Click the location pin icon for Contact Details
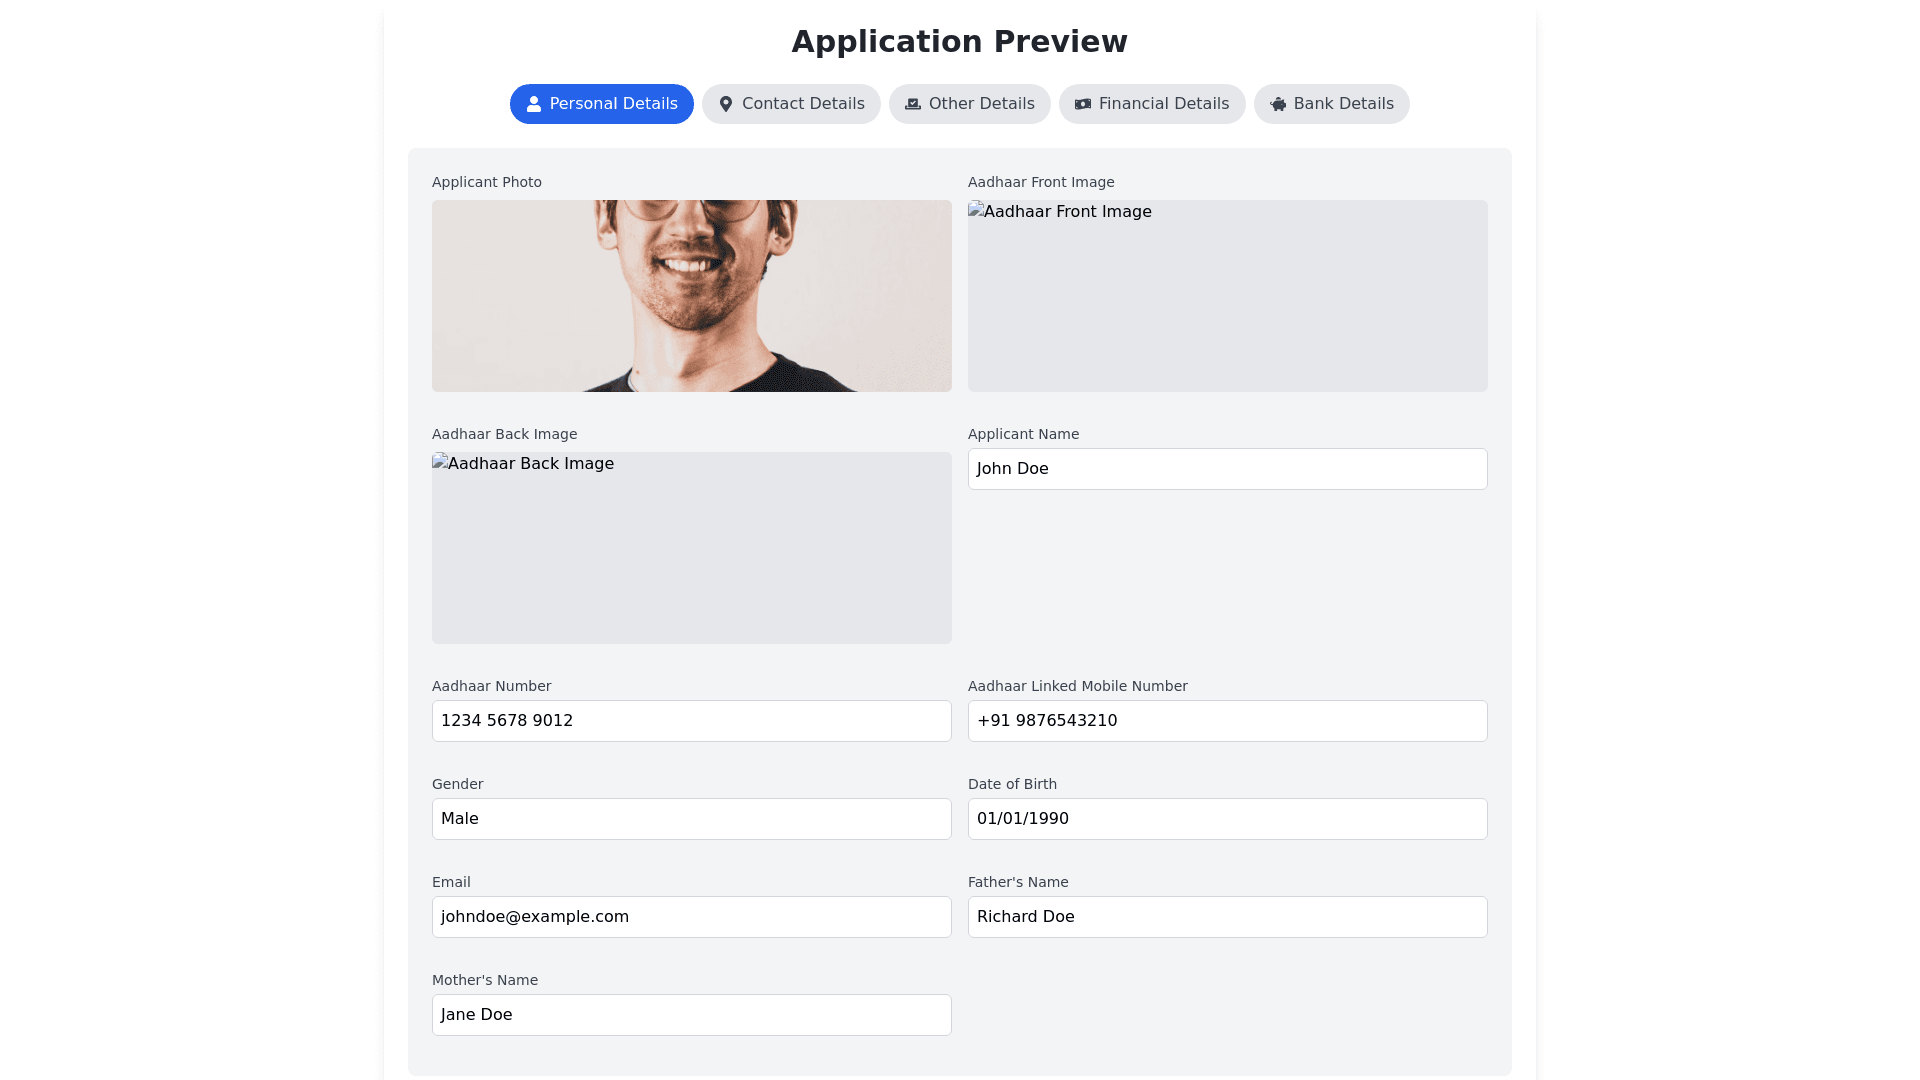The height and width of the screenshot is (1080, 1920). coord(726,104)
